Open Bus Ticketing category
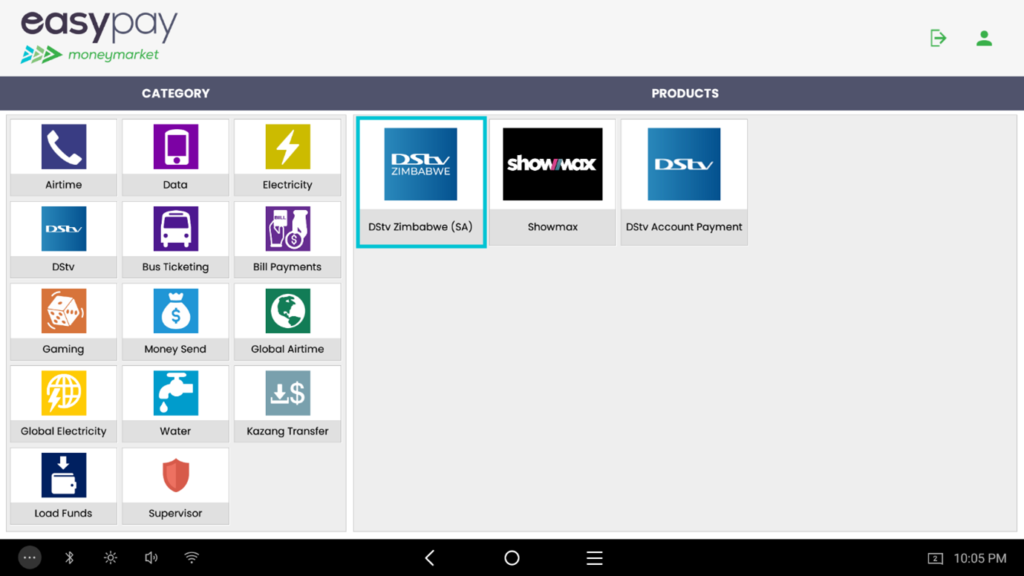Image resolution: width=1024 pixels, height=576 pixels. (x=175, y=240)
